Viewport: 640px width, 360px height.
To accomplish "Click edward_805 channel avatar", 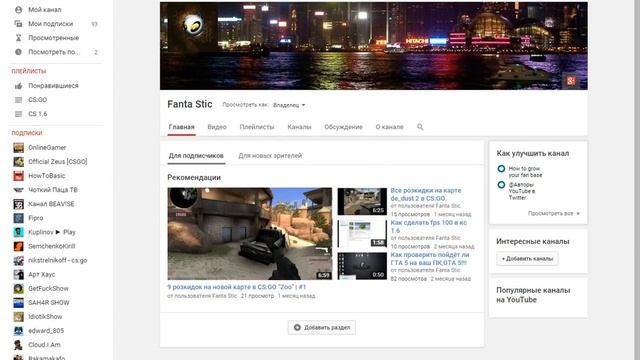I will (18, 331).
